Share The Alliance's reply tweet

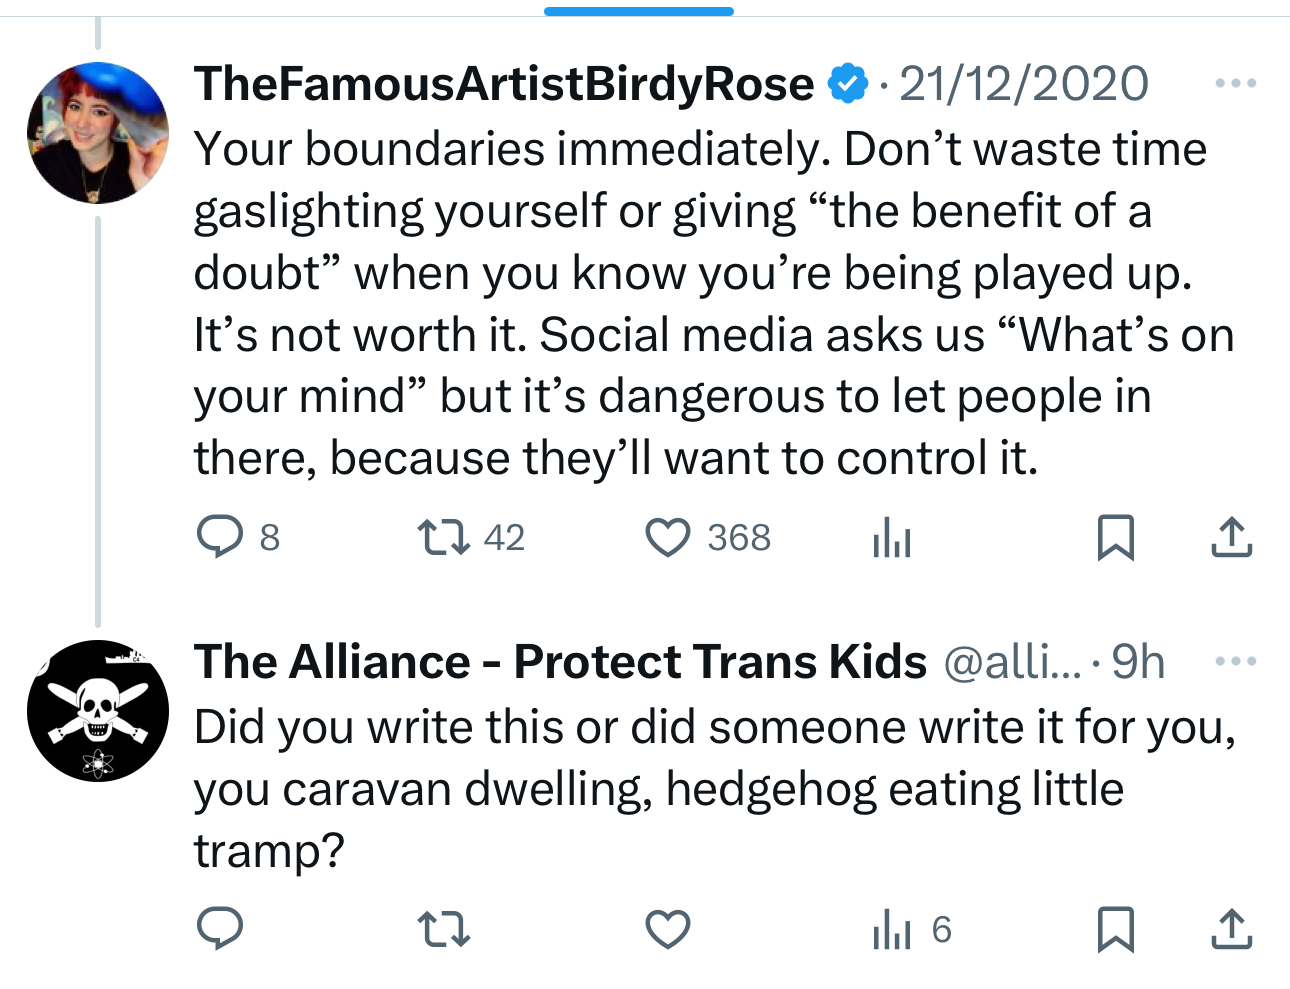point(1231,929)
